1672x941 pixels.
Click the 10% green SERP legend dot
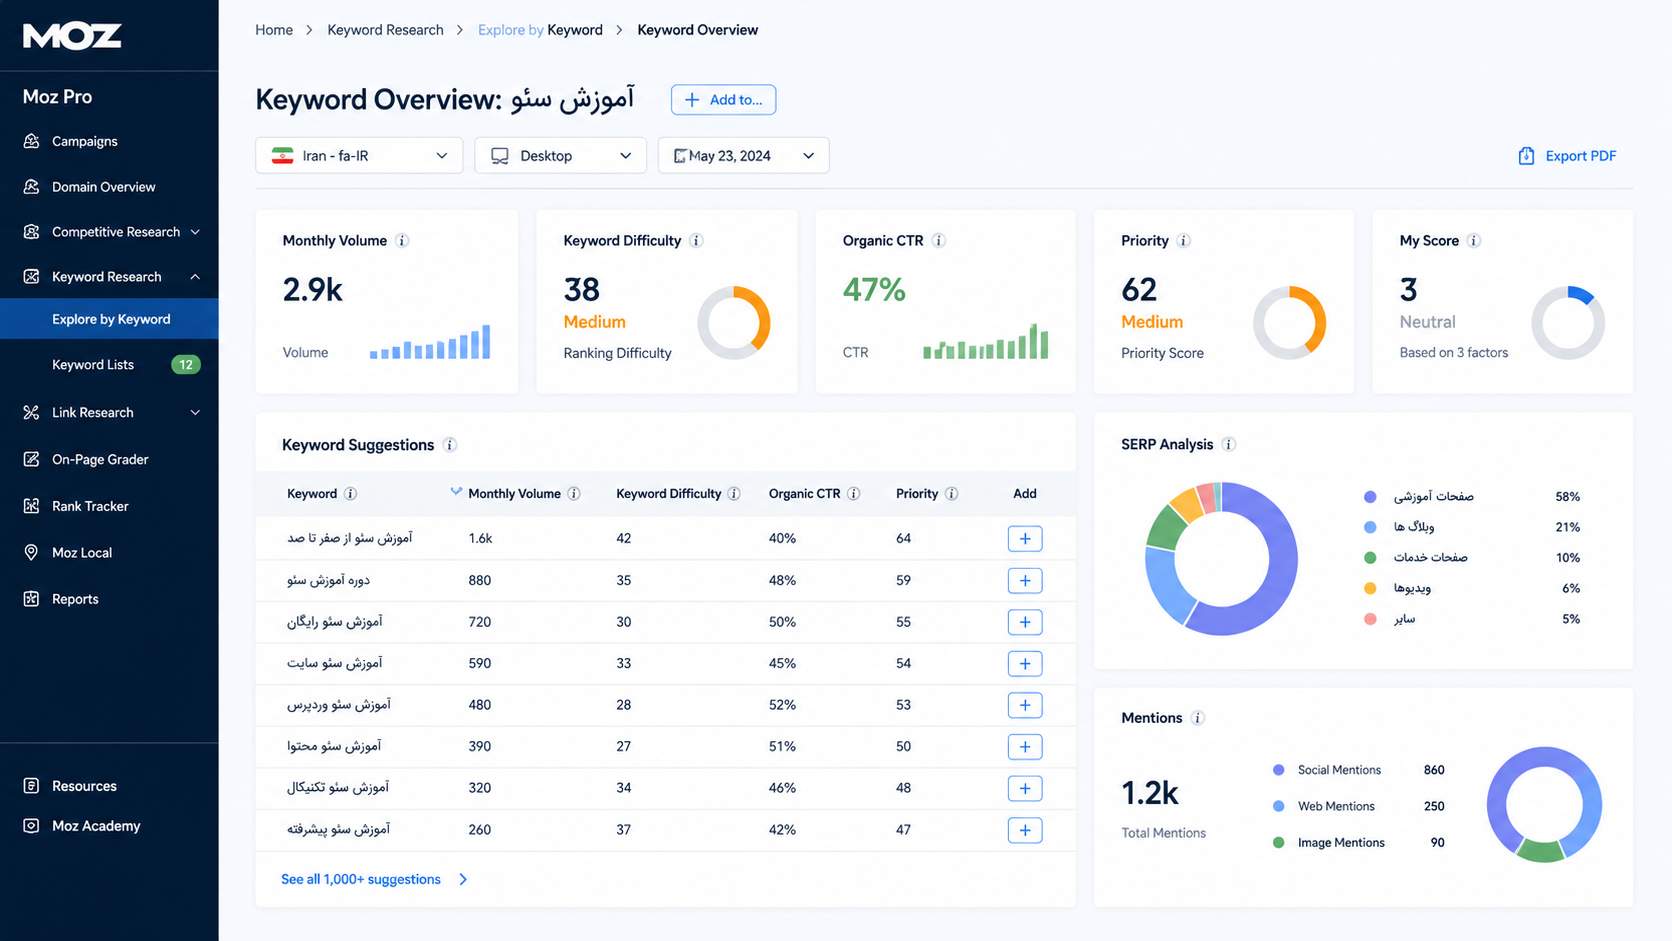(1370, 558)
